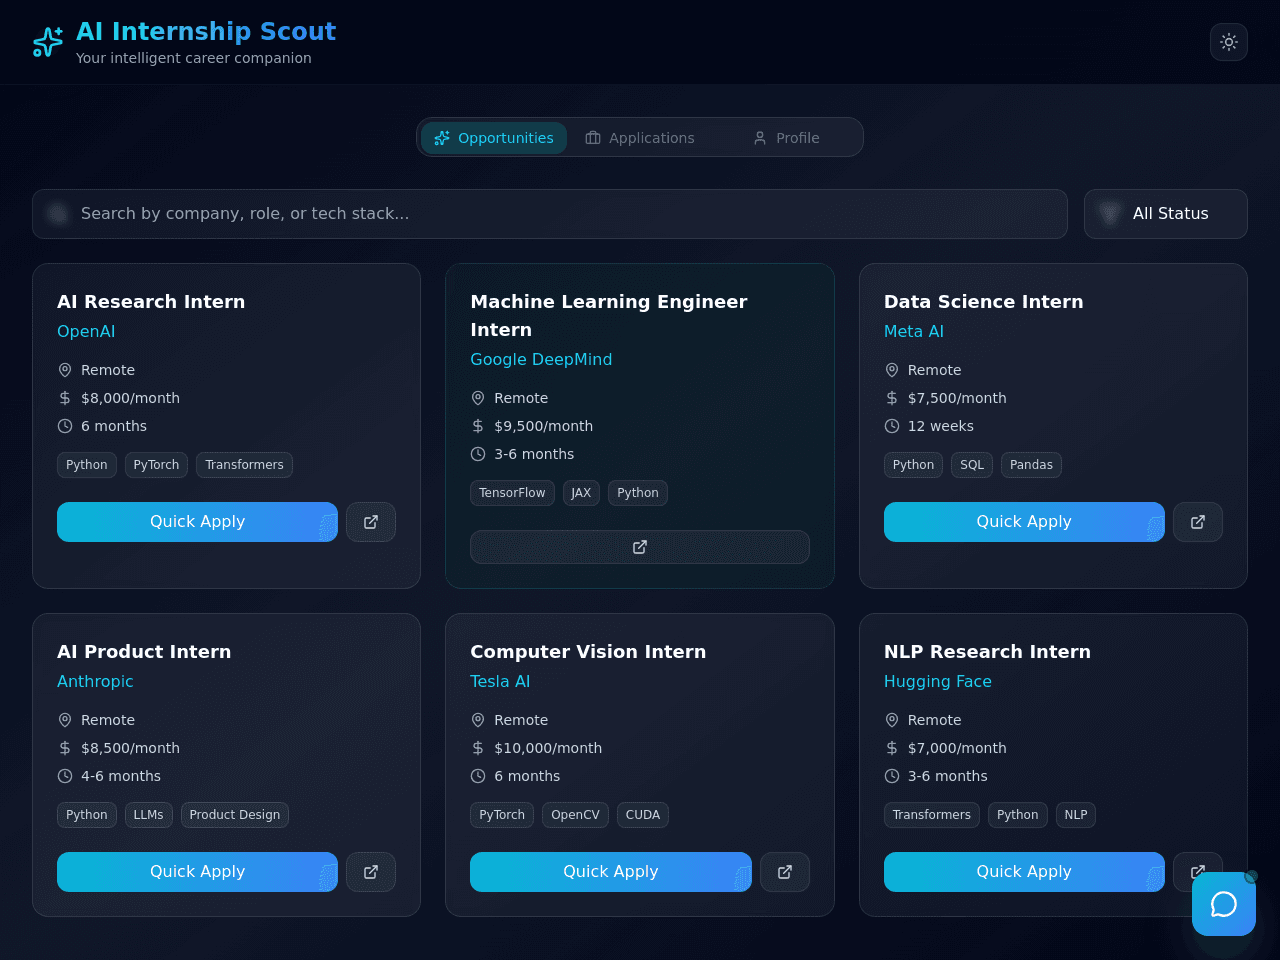Open the chat assistant bubble
Screen dimensions: 1280x960
pos(1224,904)
